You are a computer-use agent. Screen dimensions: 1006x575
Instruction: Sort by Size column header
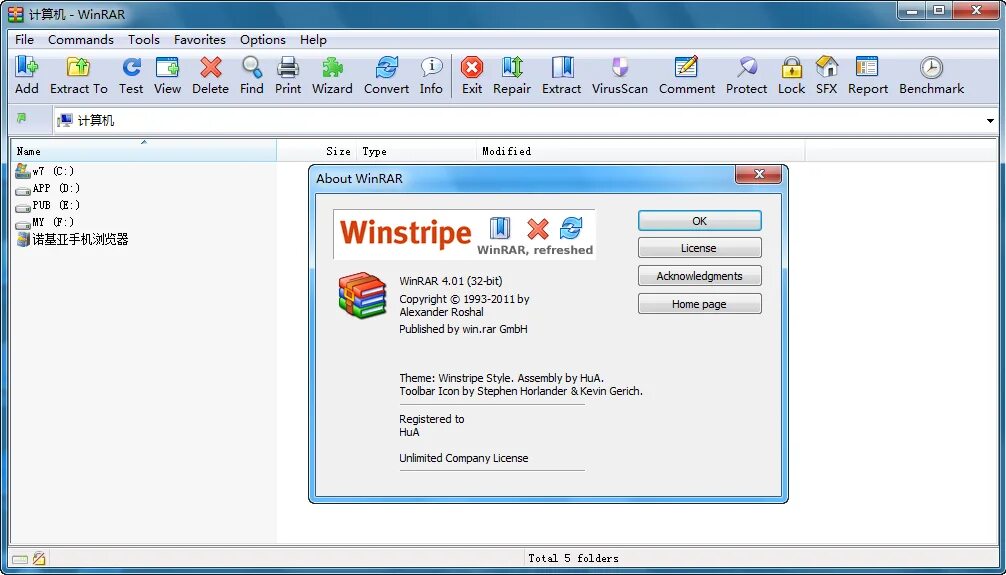(316, 151)
